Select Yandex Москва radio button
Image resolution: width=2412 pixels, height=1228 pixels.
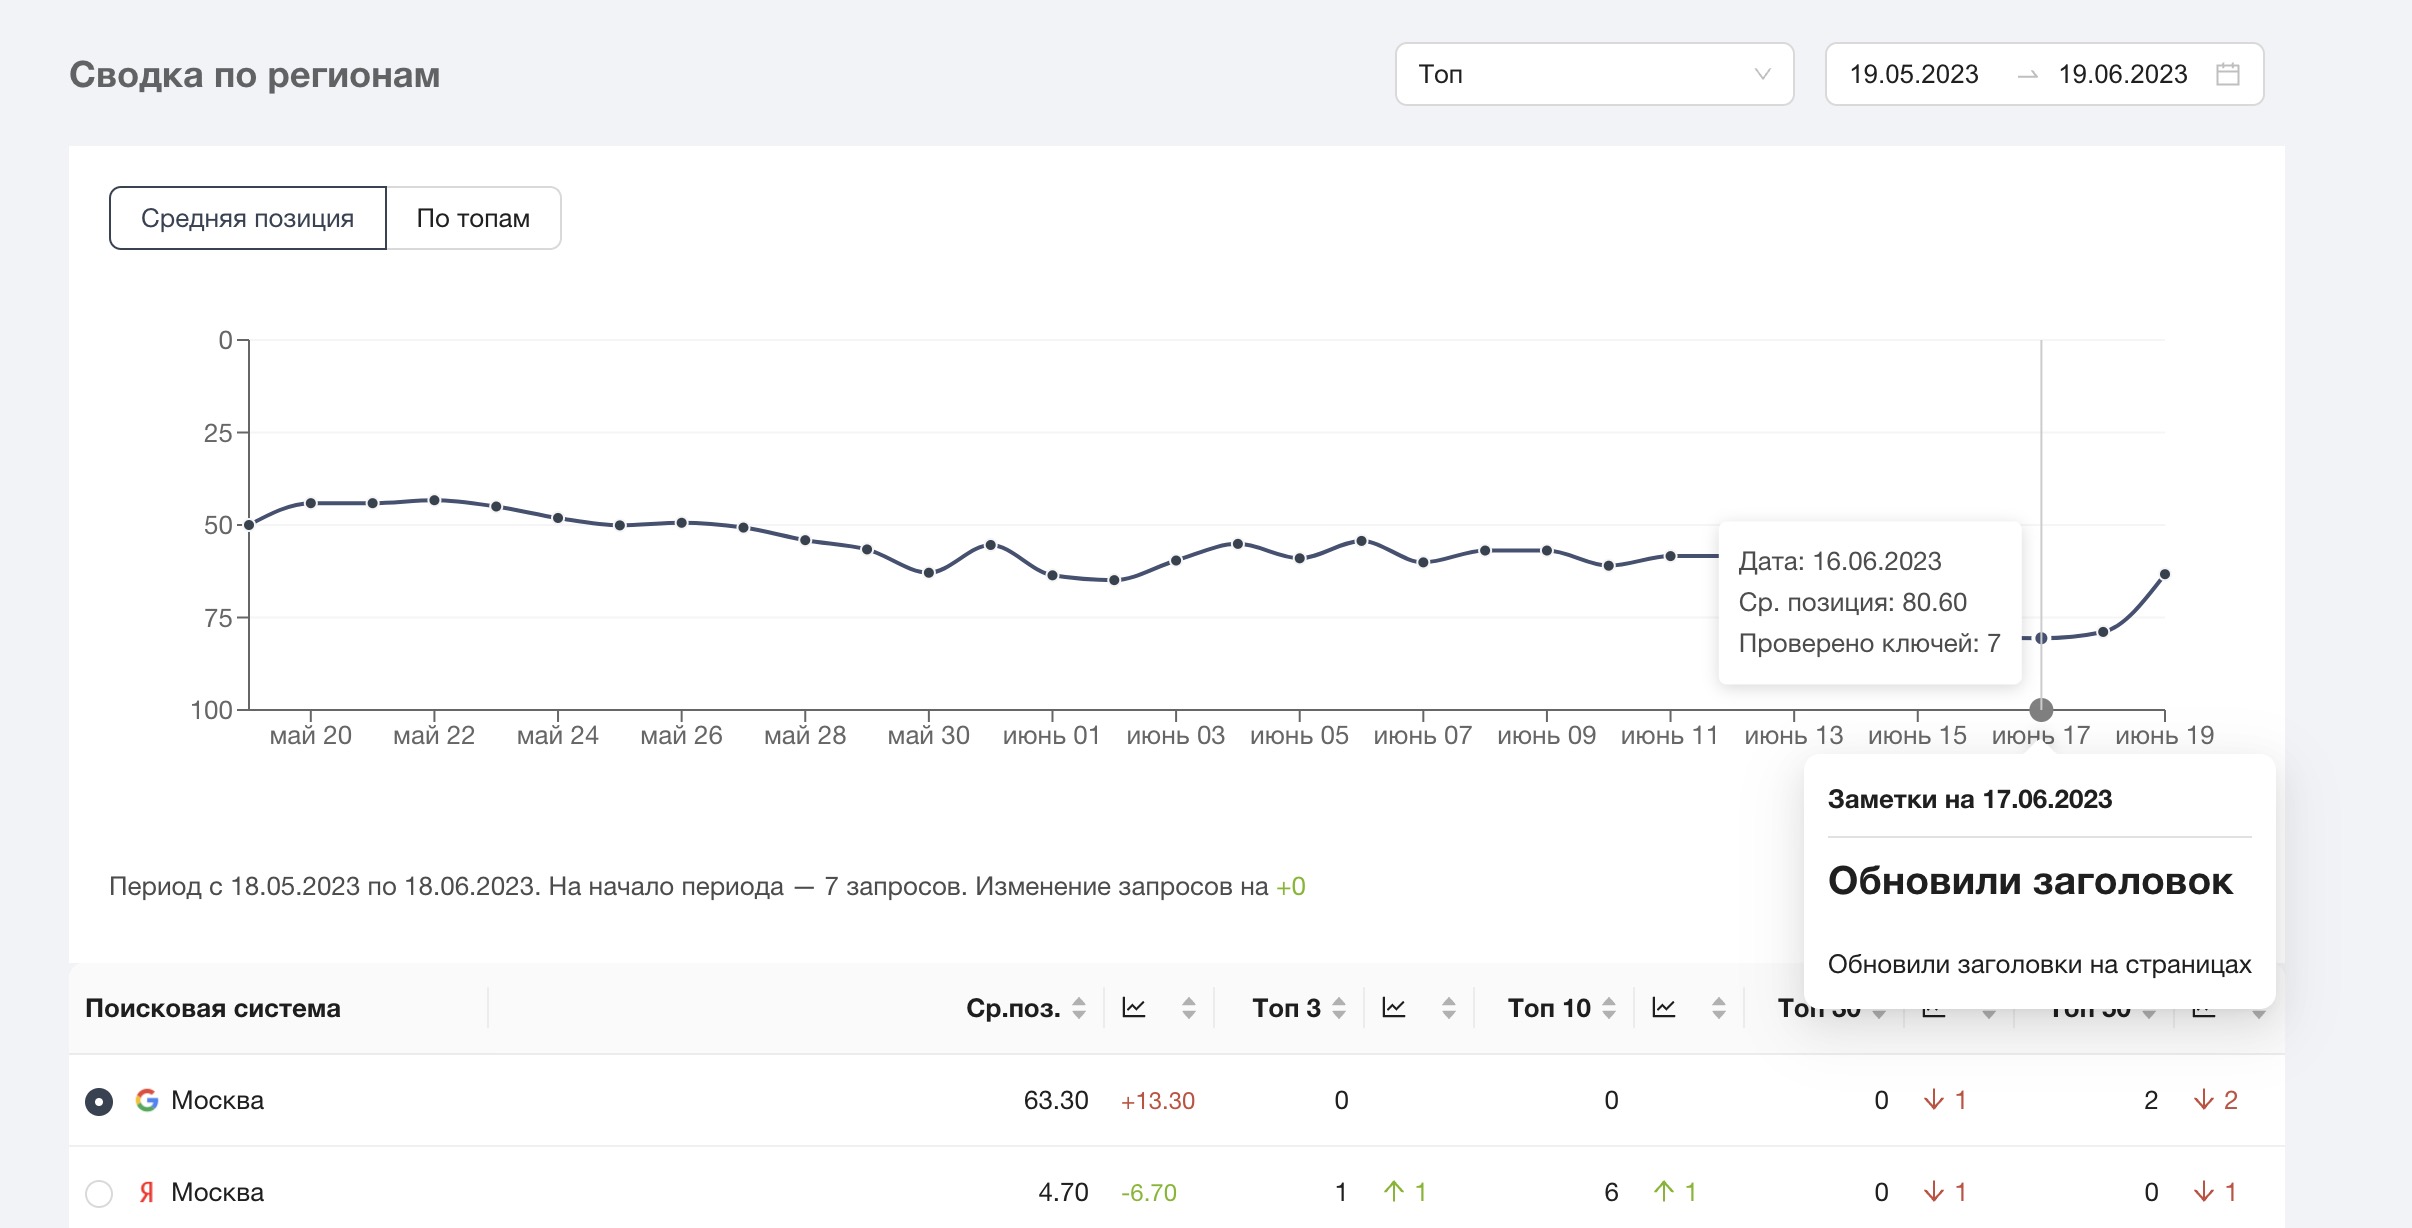[x=99, y=1193]
